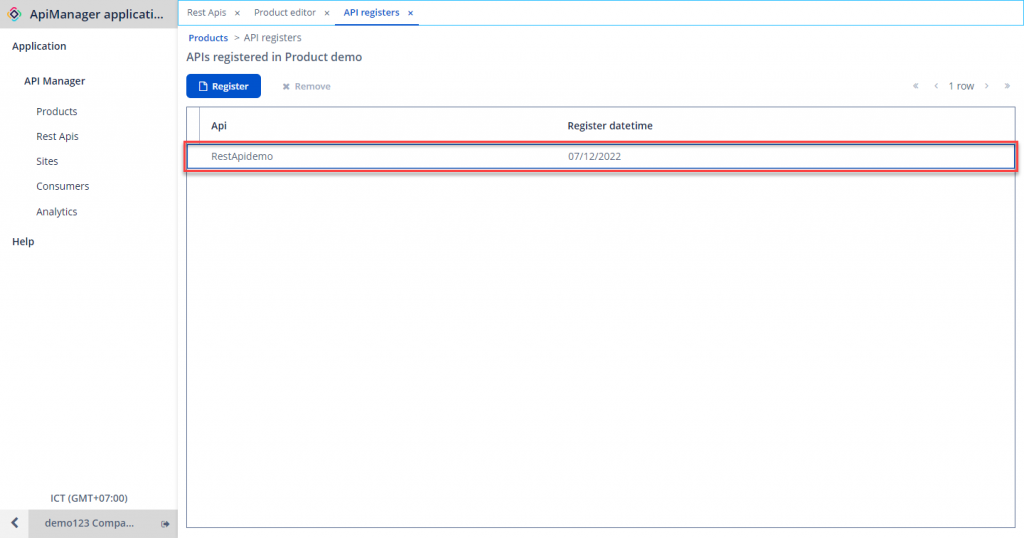This screenshot has width=1024, height=538.
Task: Collapse the sidebar with the left chevron
Action: pyautogui.click(x=14, y=524)
